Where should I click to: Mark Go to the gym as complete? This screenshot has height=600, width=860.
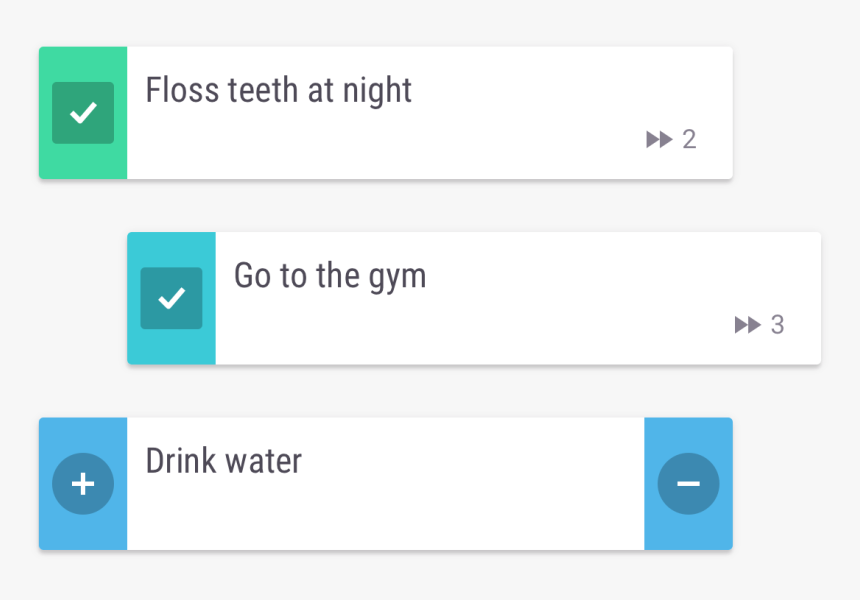171,298
